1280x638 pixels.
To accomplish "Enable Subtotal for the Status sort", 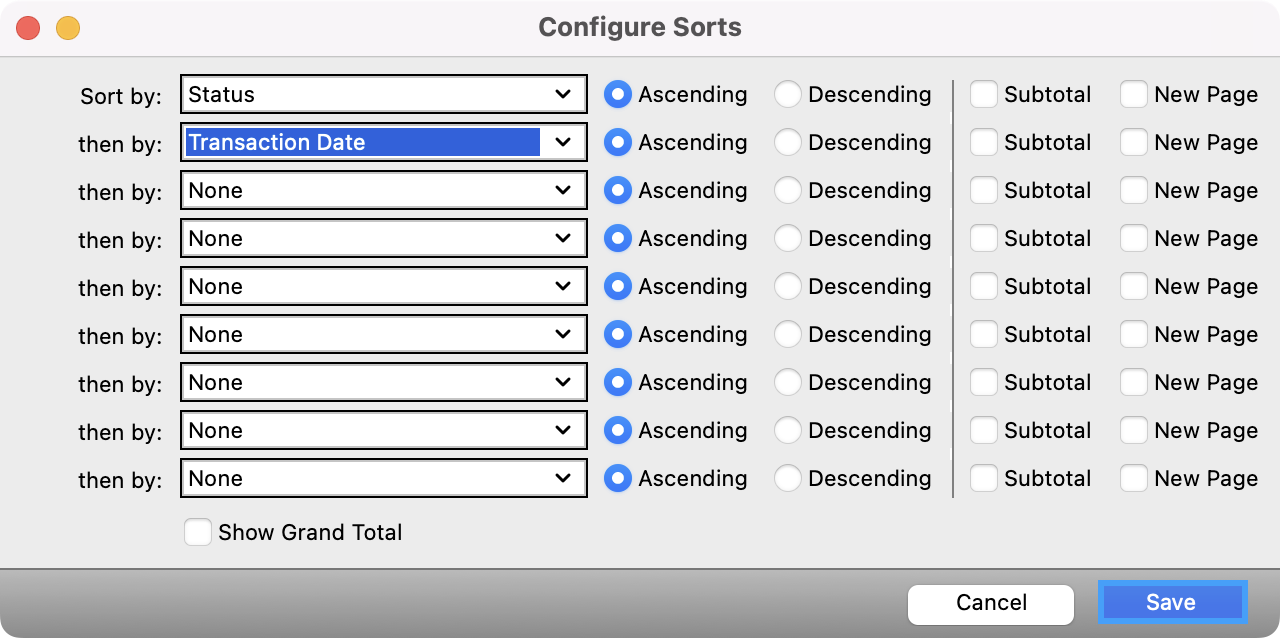I will pyautogui.click(x=984, y=95).
